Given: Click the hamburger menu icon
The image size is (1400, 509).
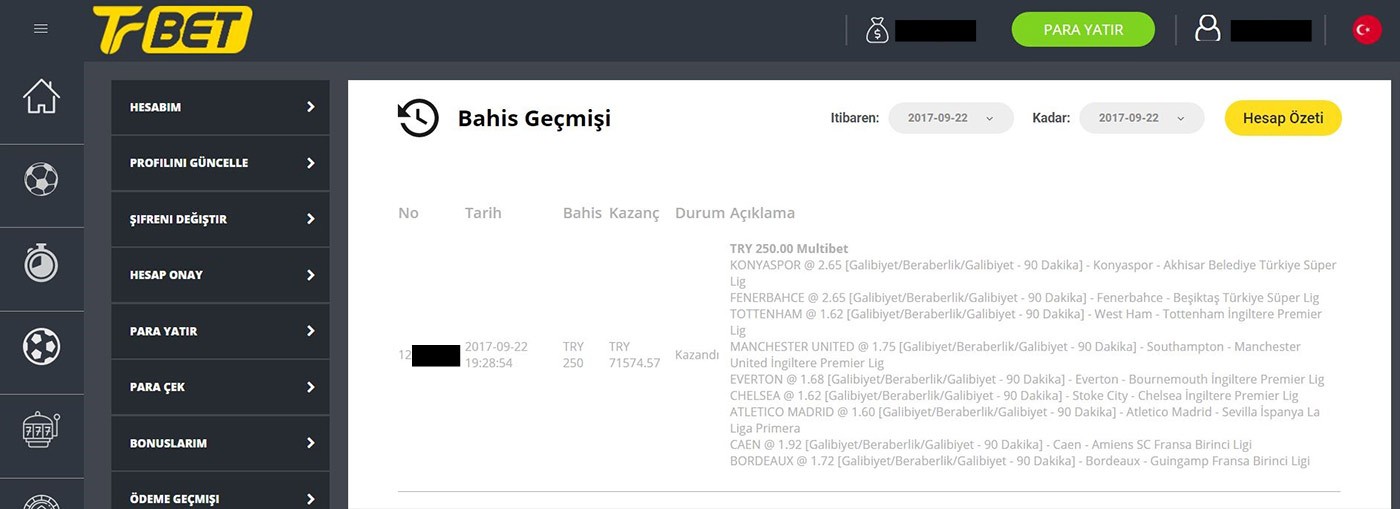Looking at the screenshot, I should tap(41, 29).
